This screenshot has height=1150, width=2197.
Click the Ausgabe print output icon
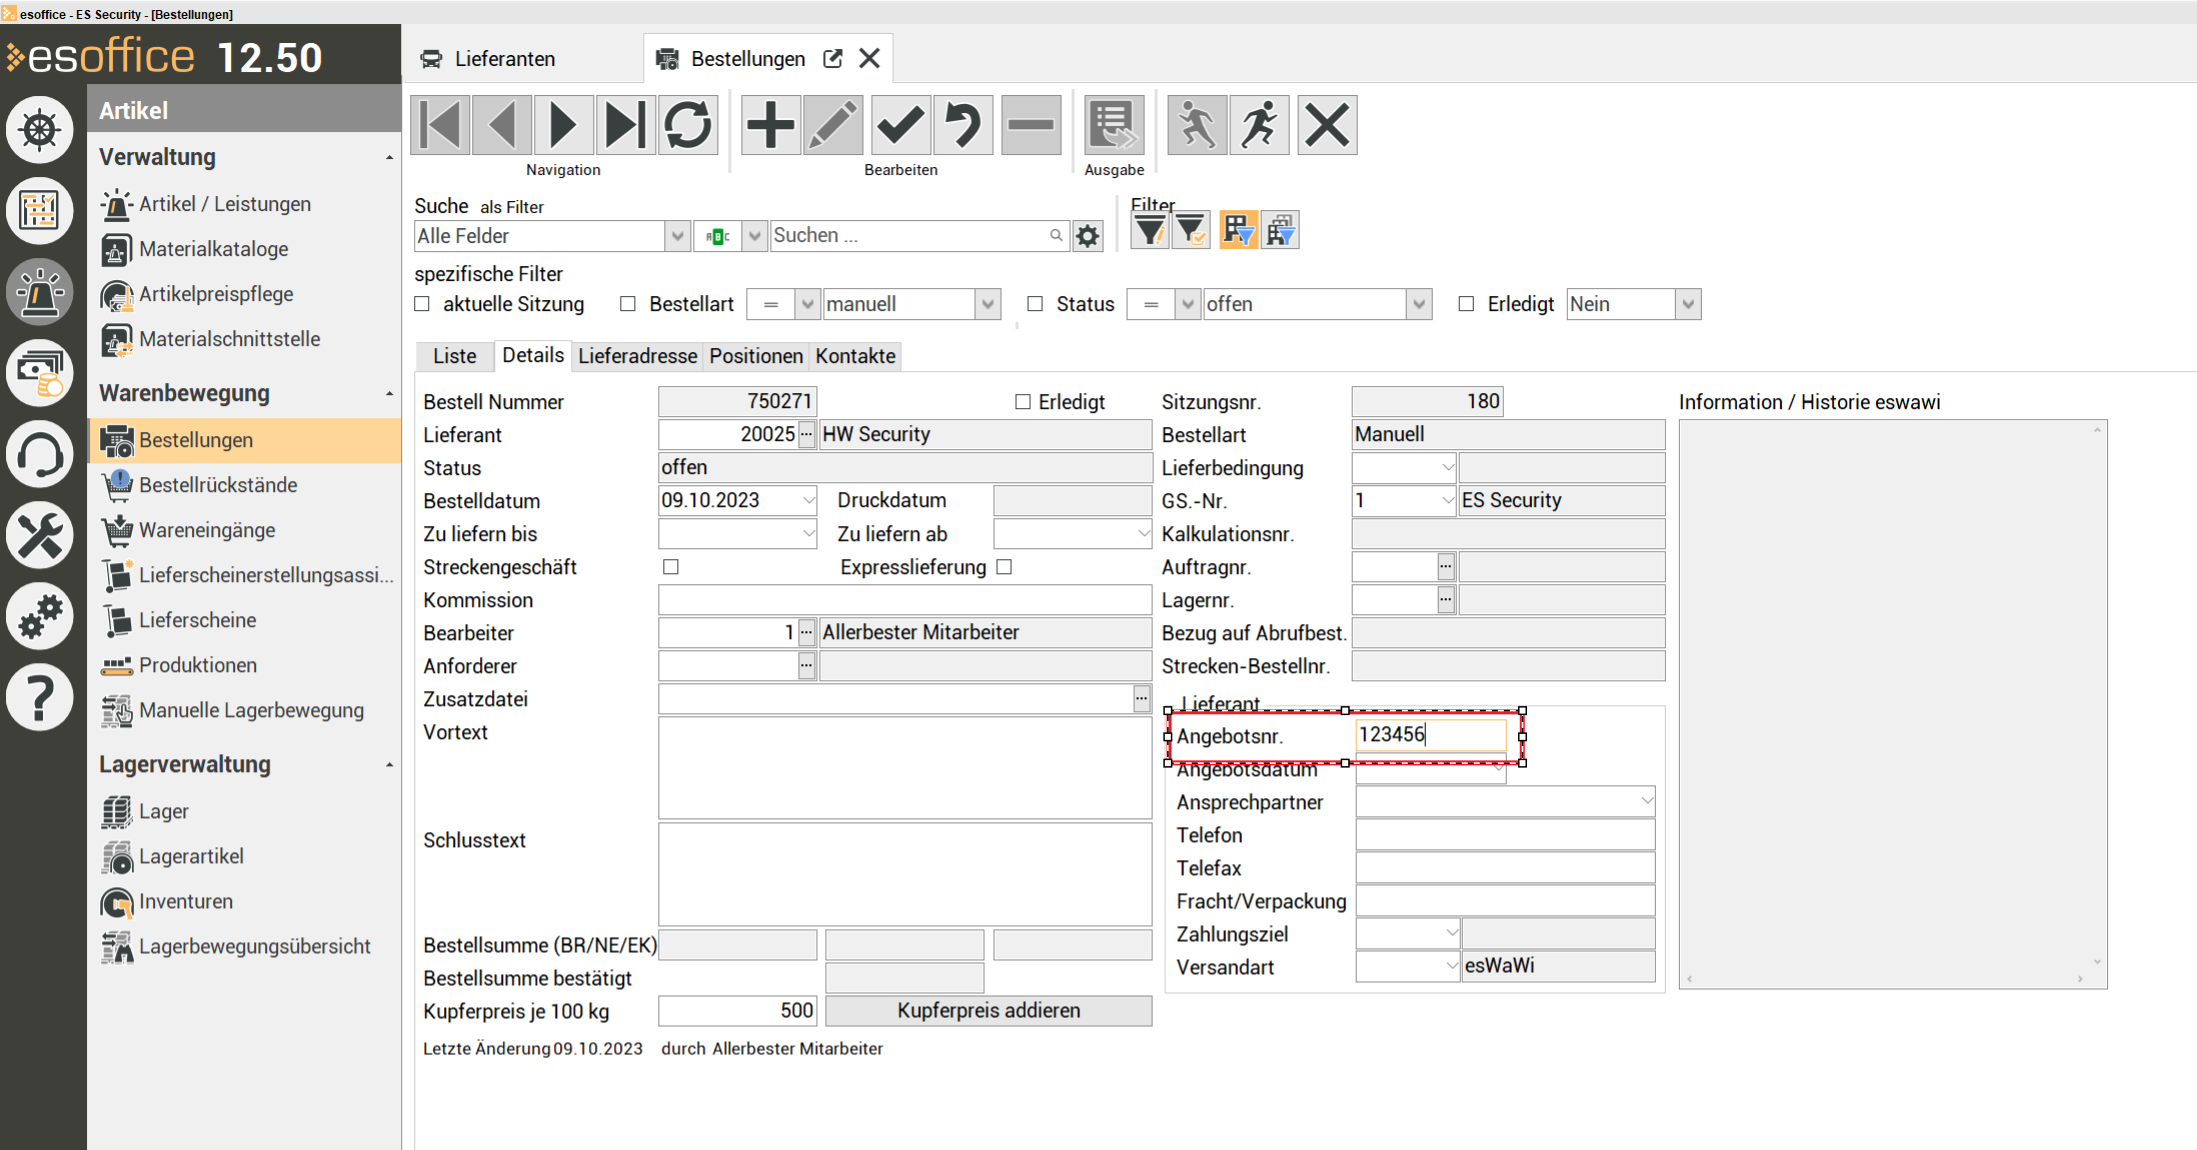click(1113, 125)
